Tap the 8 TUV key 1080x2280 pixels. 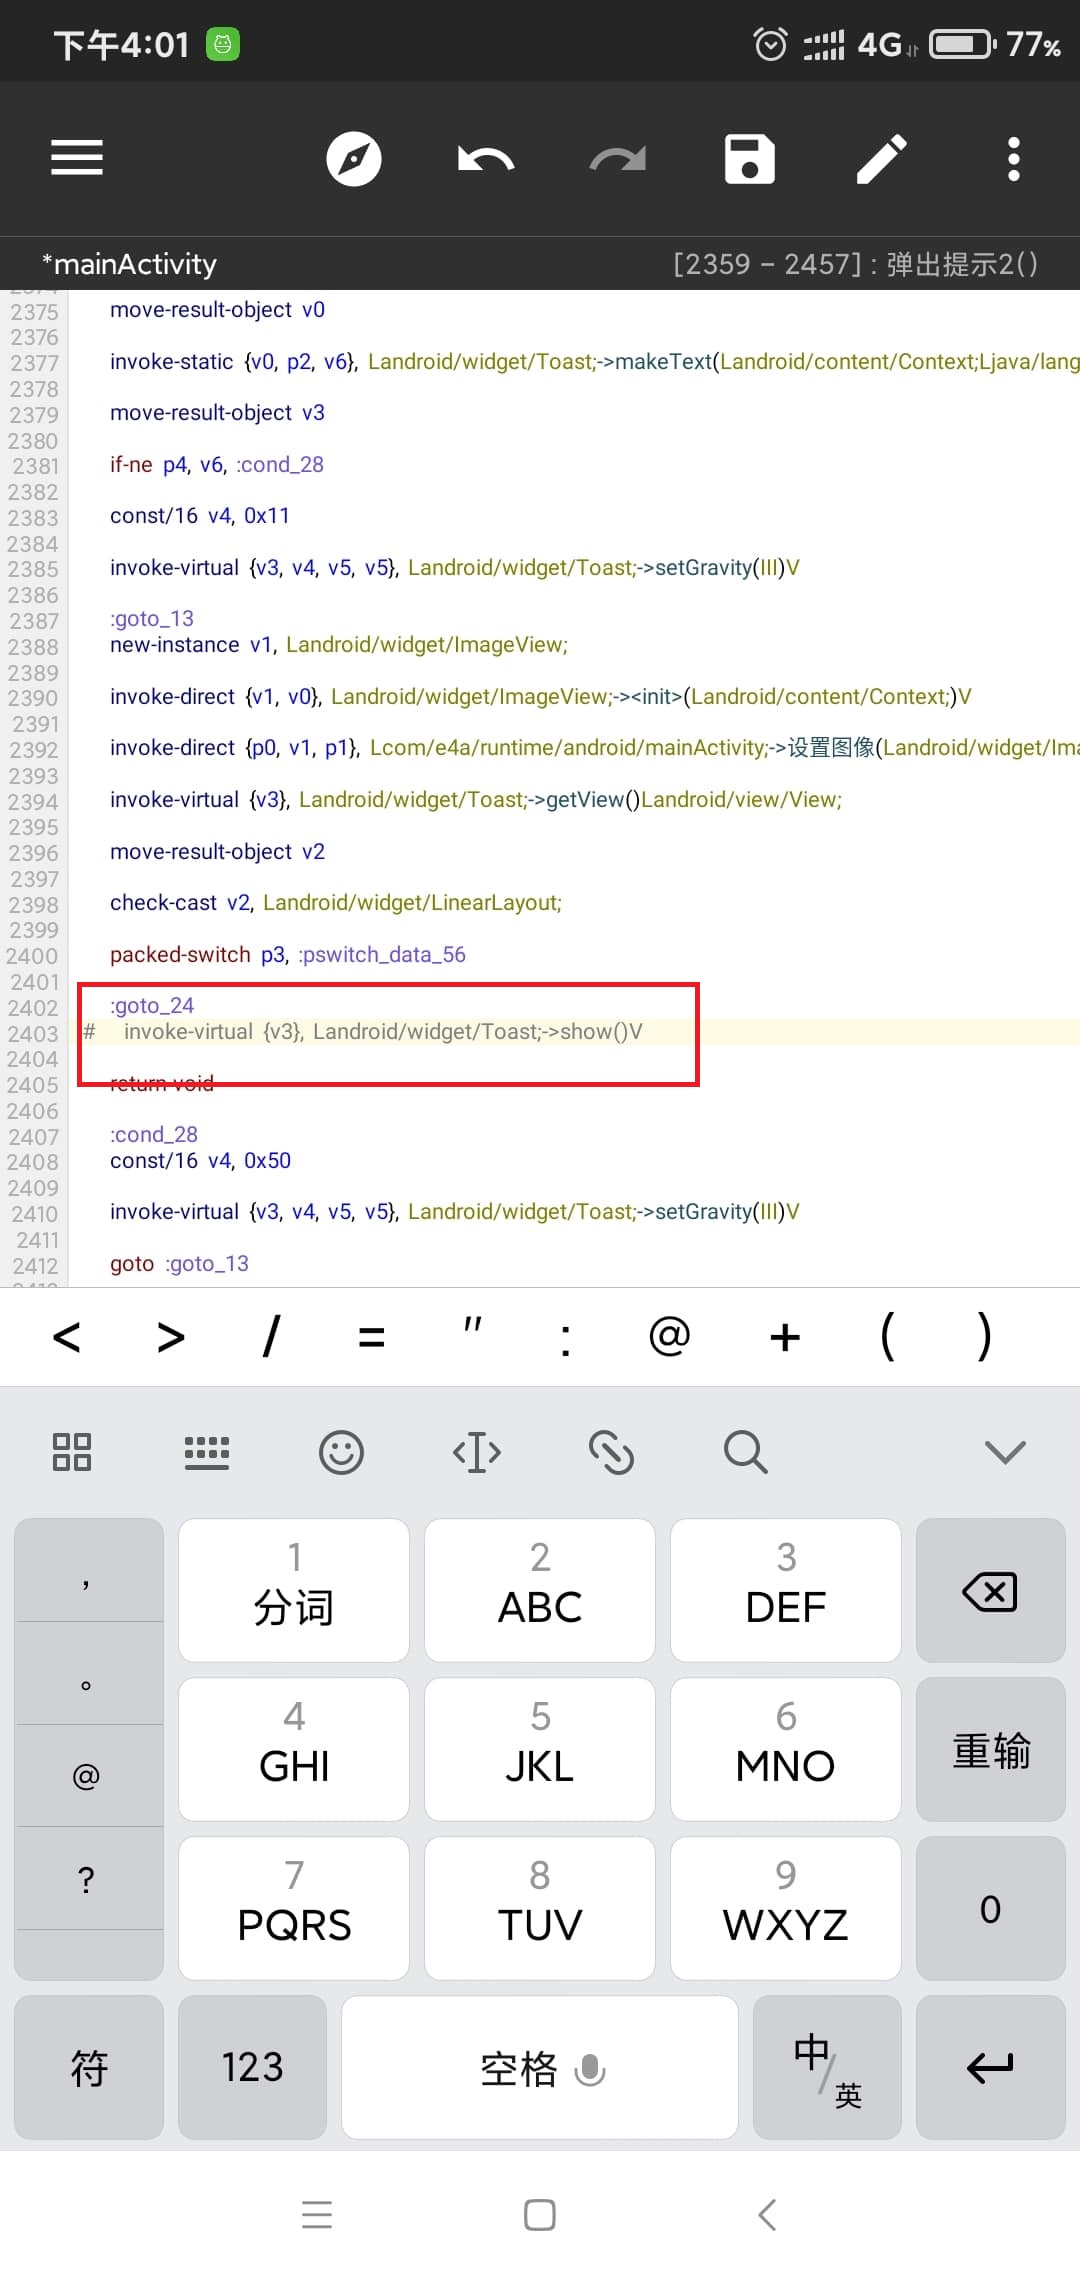point(540,1908)
